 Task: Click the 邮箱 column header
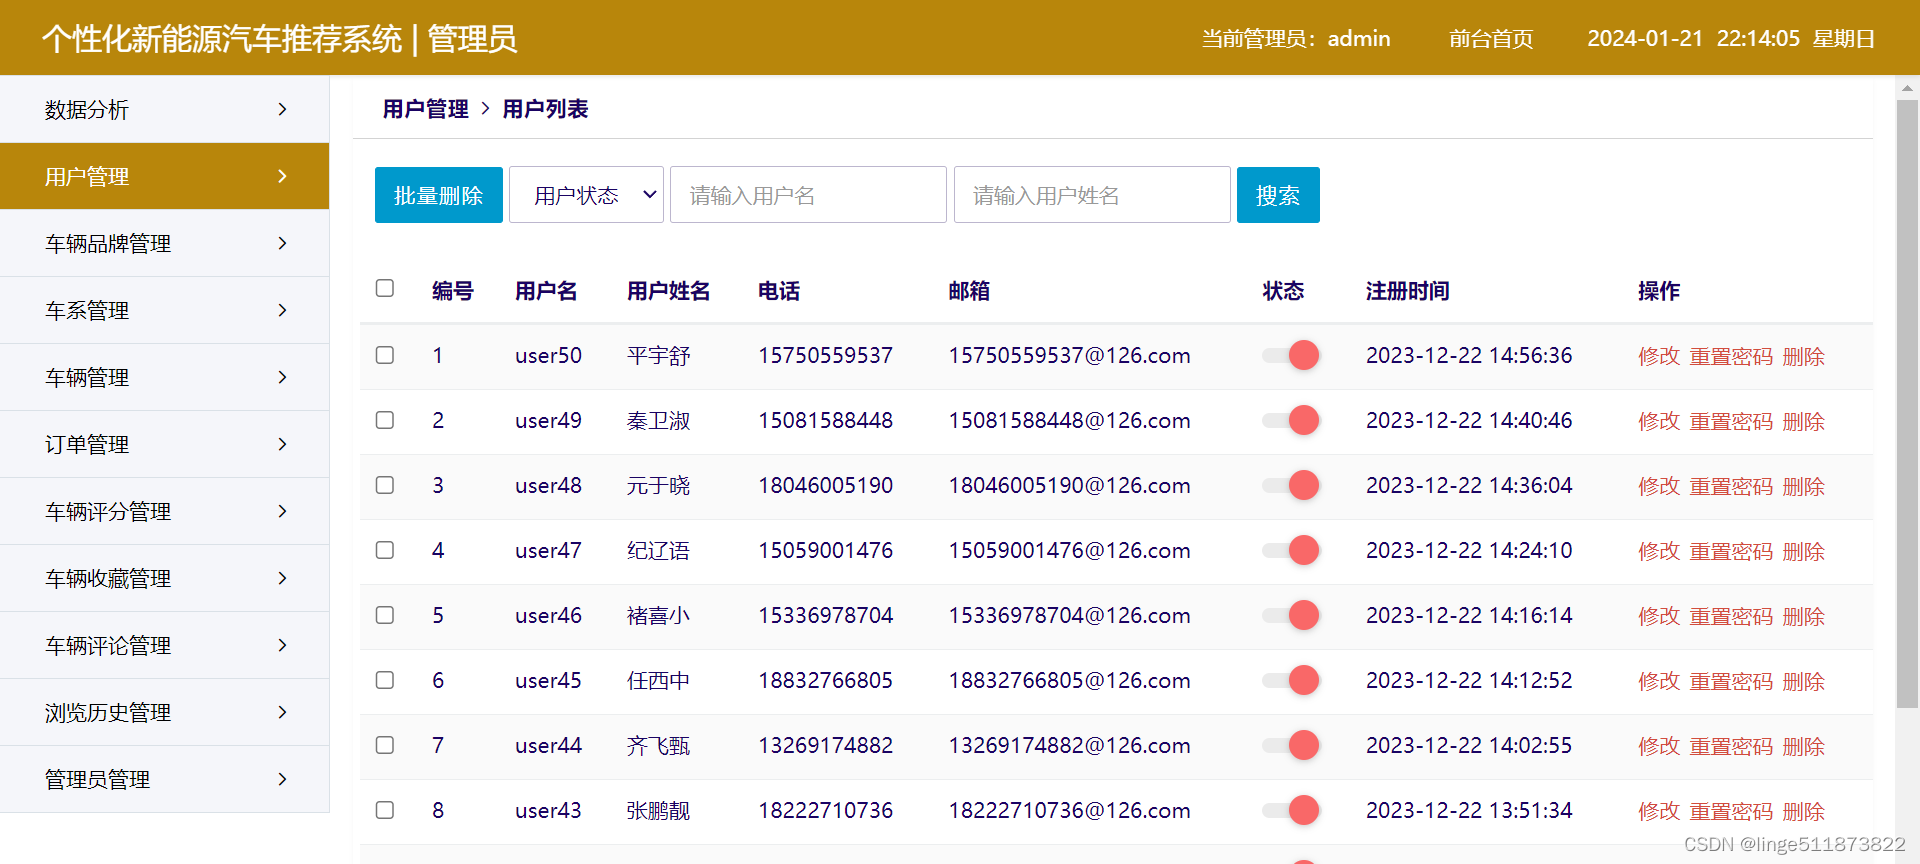click(x=969, y=291)
